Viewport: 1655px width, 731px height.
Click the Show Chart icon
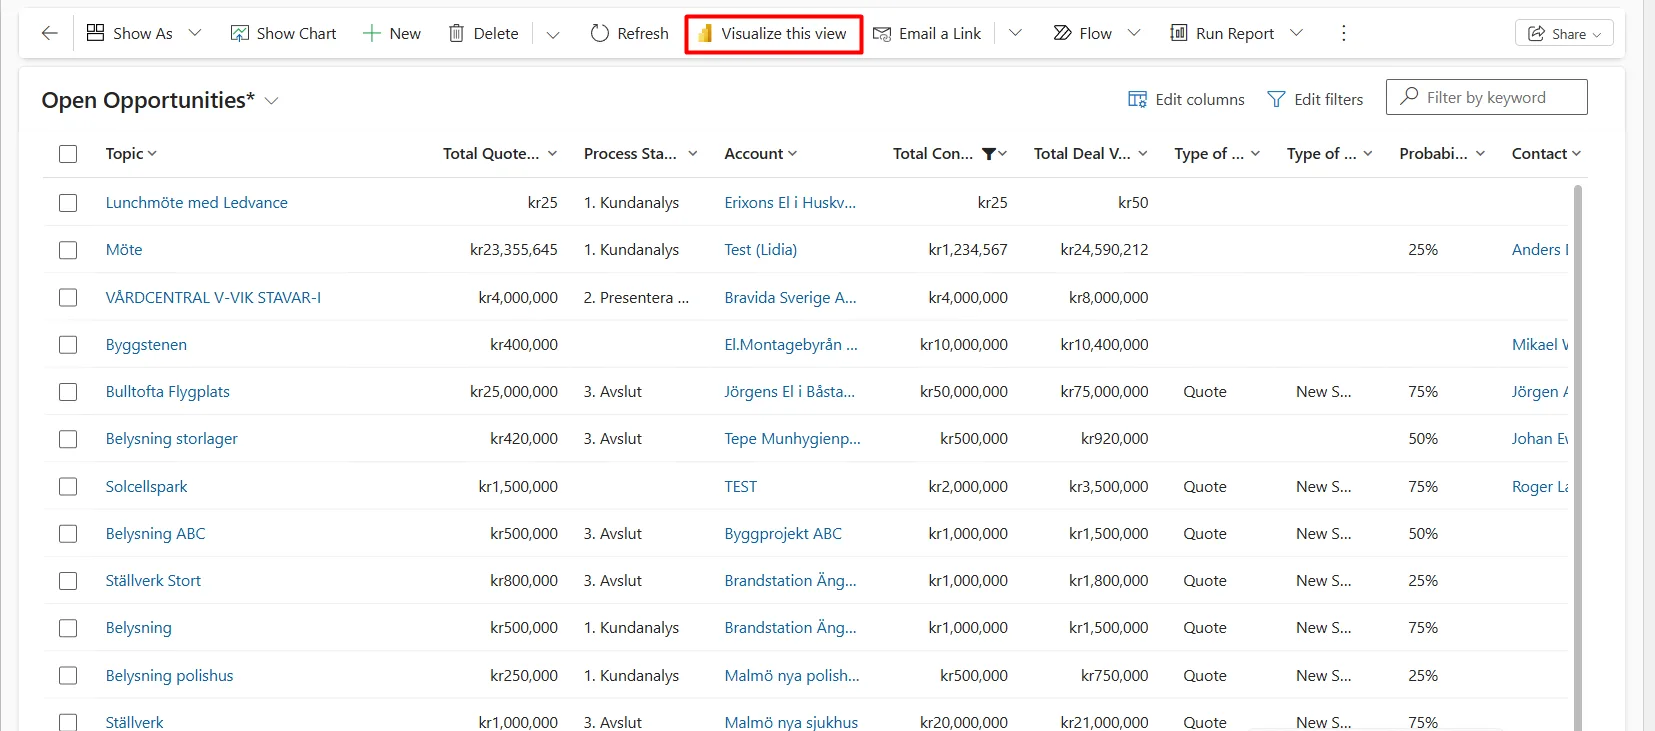(240, 33)
